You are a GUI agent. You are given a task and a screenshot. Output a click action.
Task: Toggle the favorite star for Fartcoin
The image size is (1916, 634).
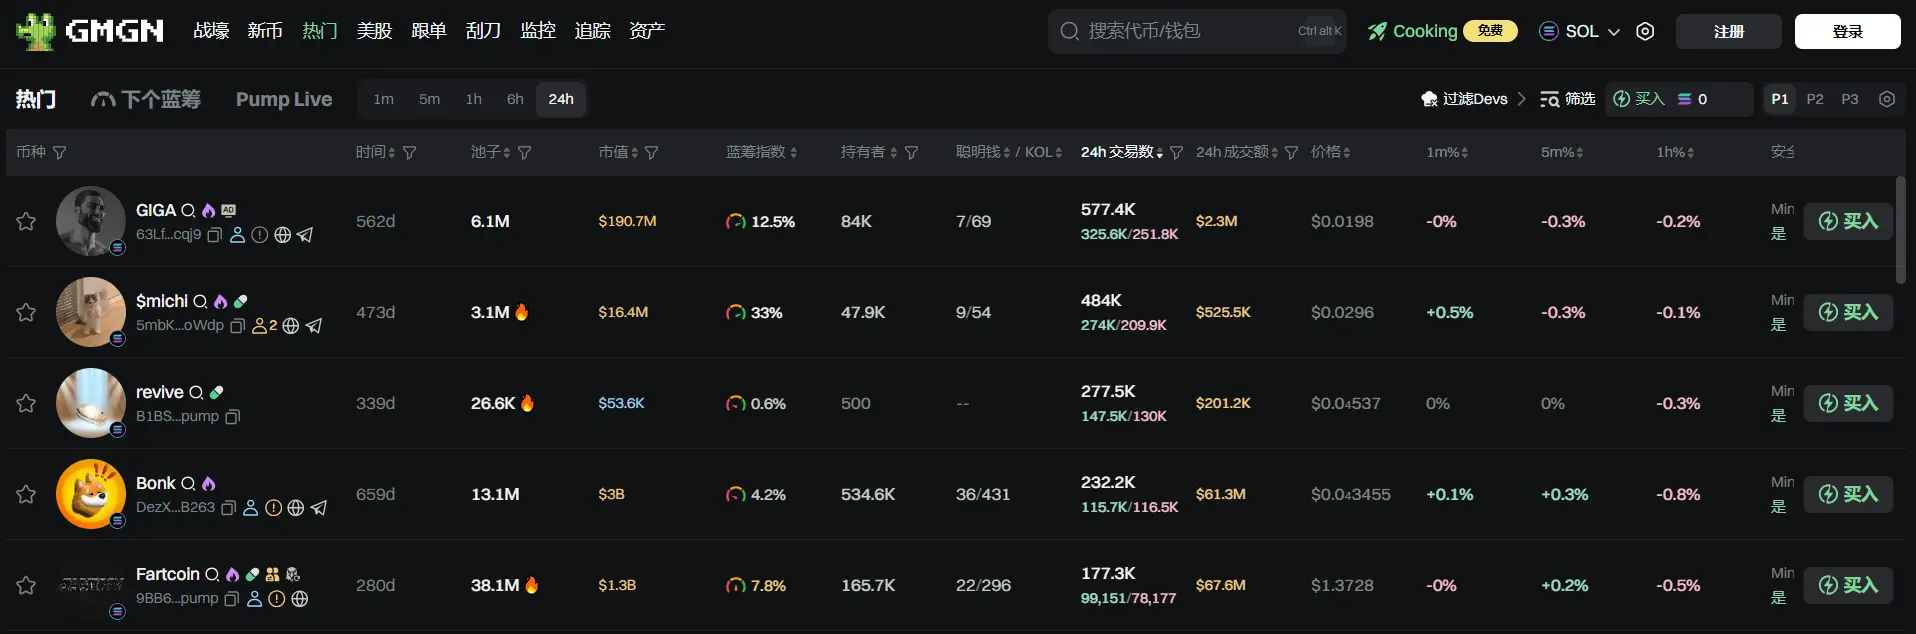tap(26, 586)
